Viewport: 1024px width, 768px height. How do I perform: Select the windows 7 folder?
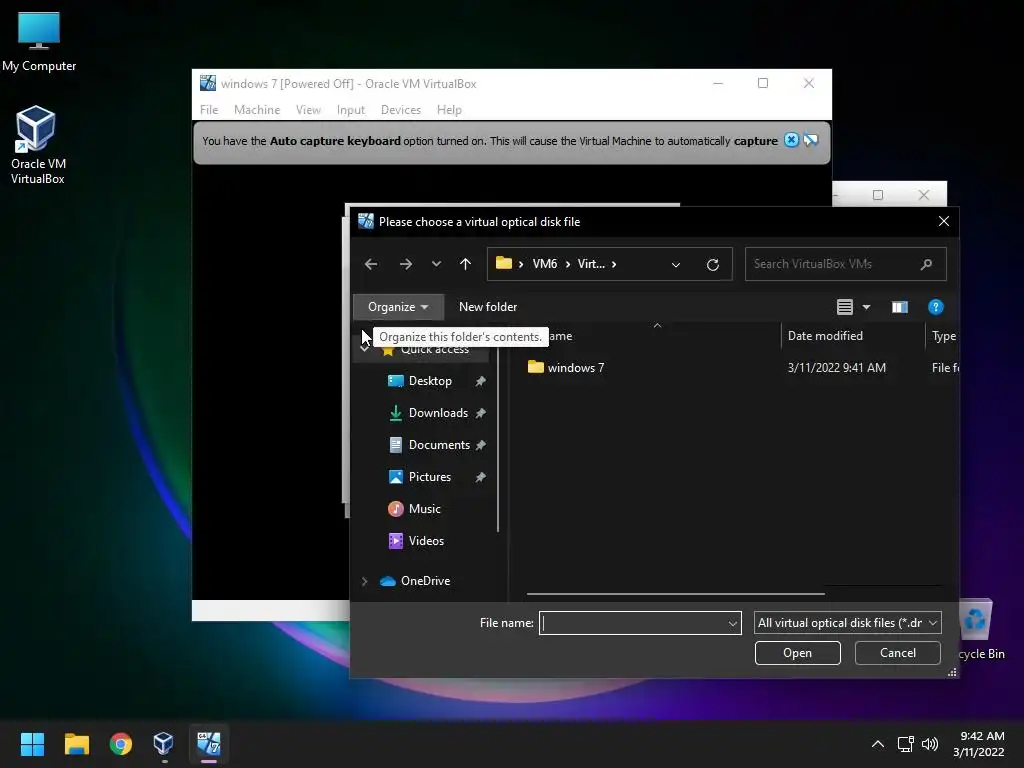[x=566, y=368]
